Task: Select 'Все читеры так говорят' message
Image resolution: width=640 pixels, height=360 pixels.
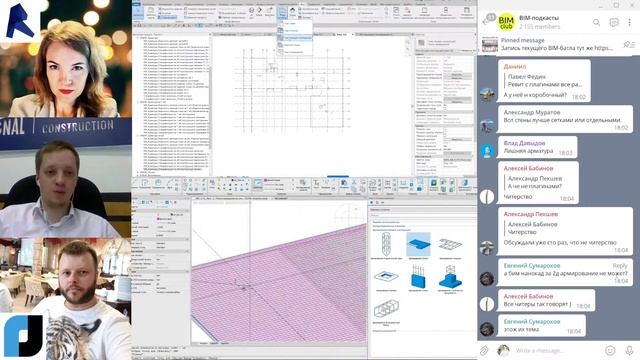Action: point(537,304)
